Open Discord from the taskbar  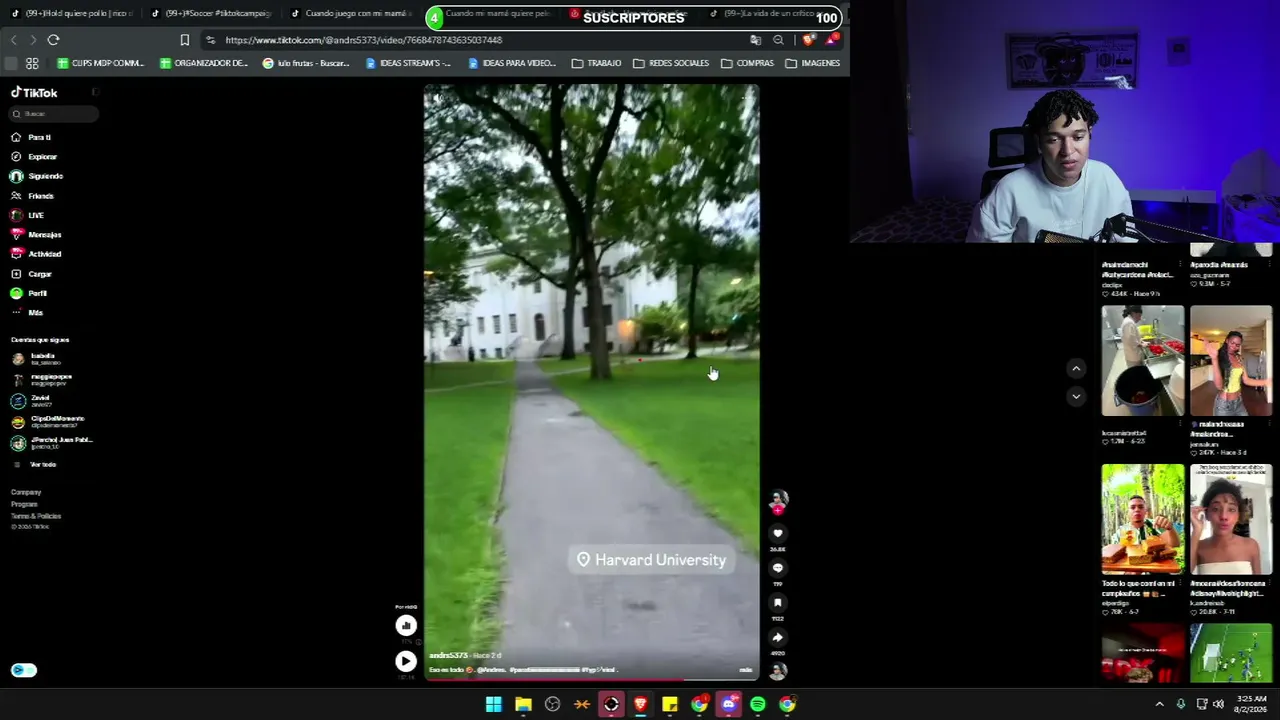click(729, 705)
